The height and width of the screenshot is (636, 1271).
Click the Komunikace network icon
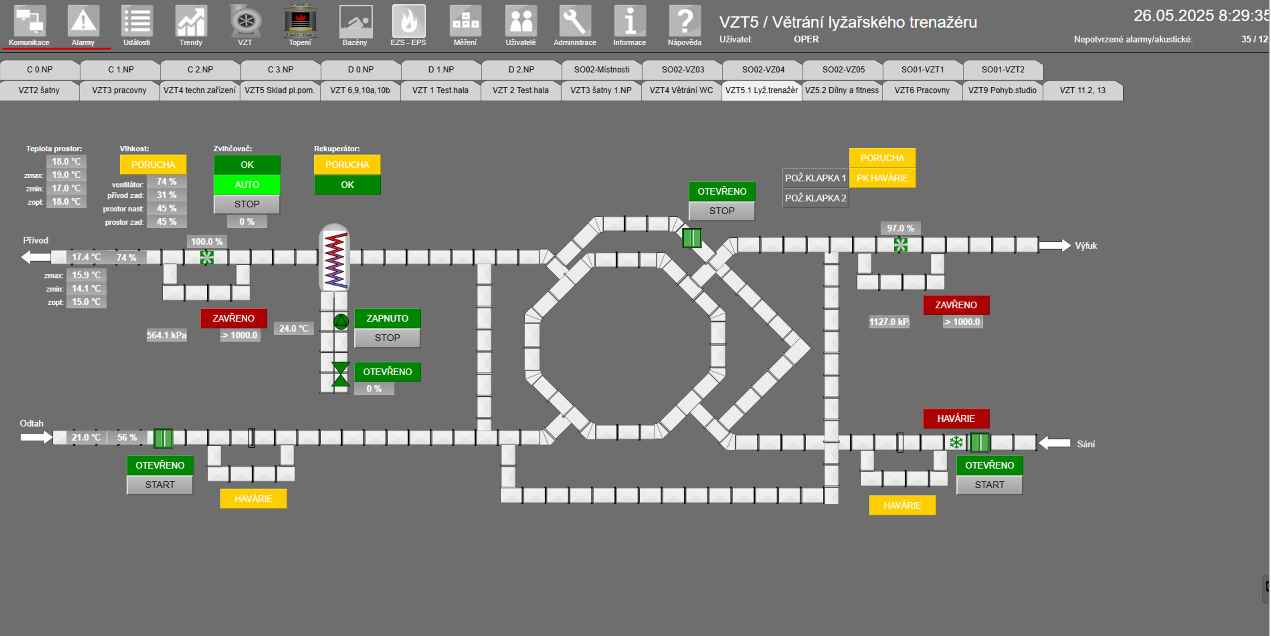tap(29, 21)
